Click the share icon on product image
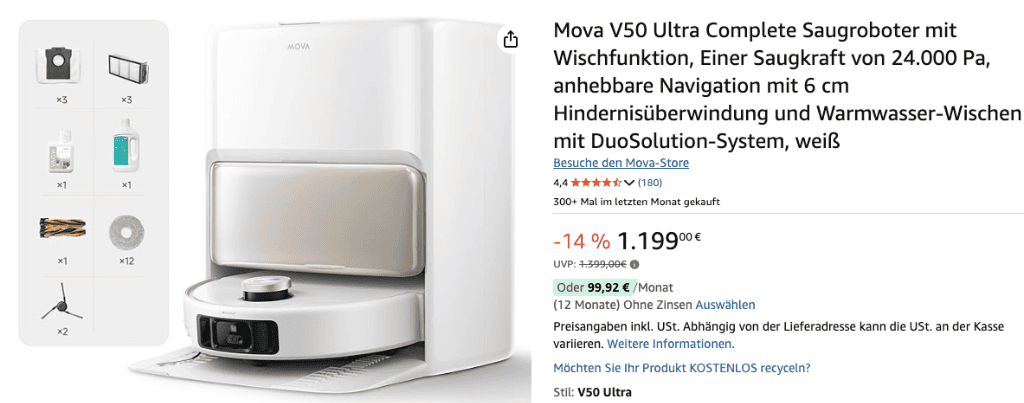Screen dimensions: 1024x403 tap(510, 40)
